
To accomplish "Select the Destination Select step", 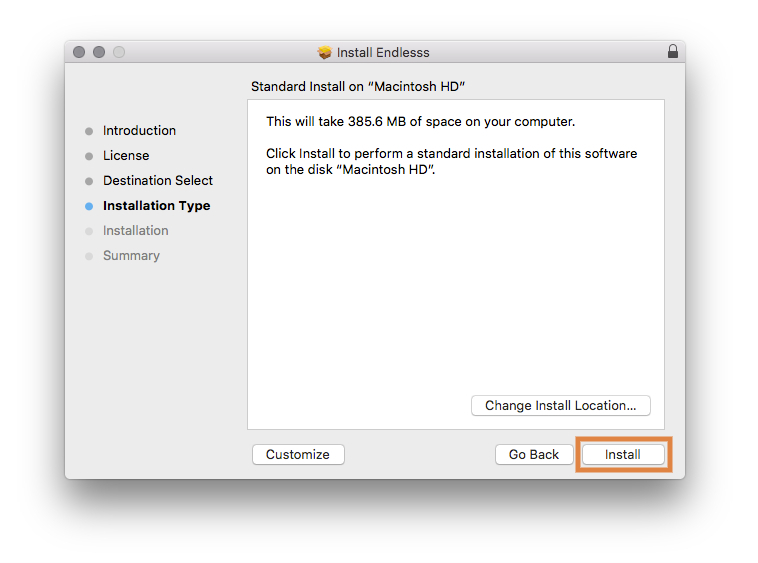I will (x=158, y=180).
